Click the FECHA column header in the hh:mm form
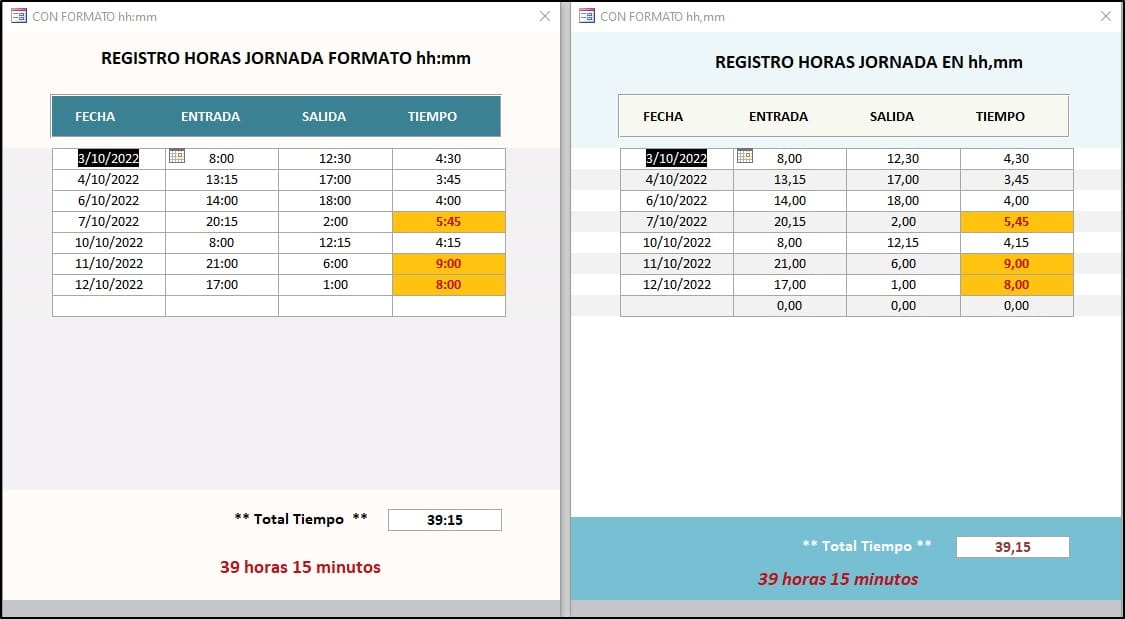The height and width of the screenshot is (619, 1125). tap(95, 116)
